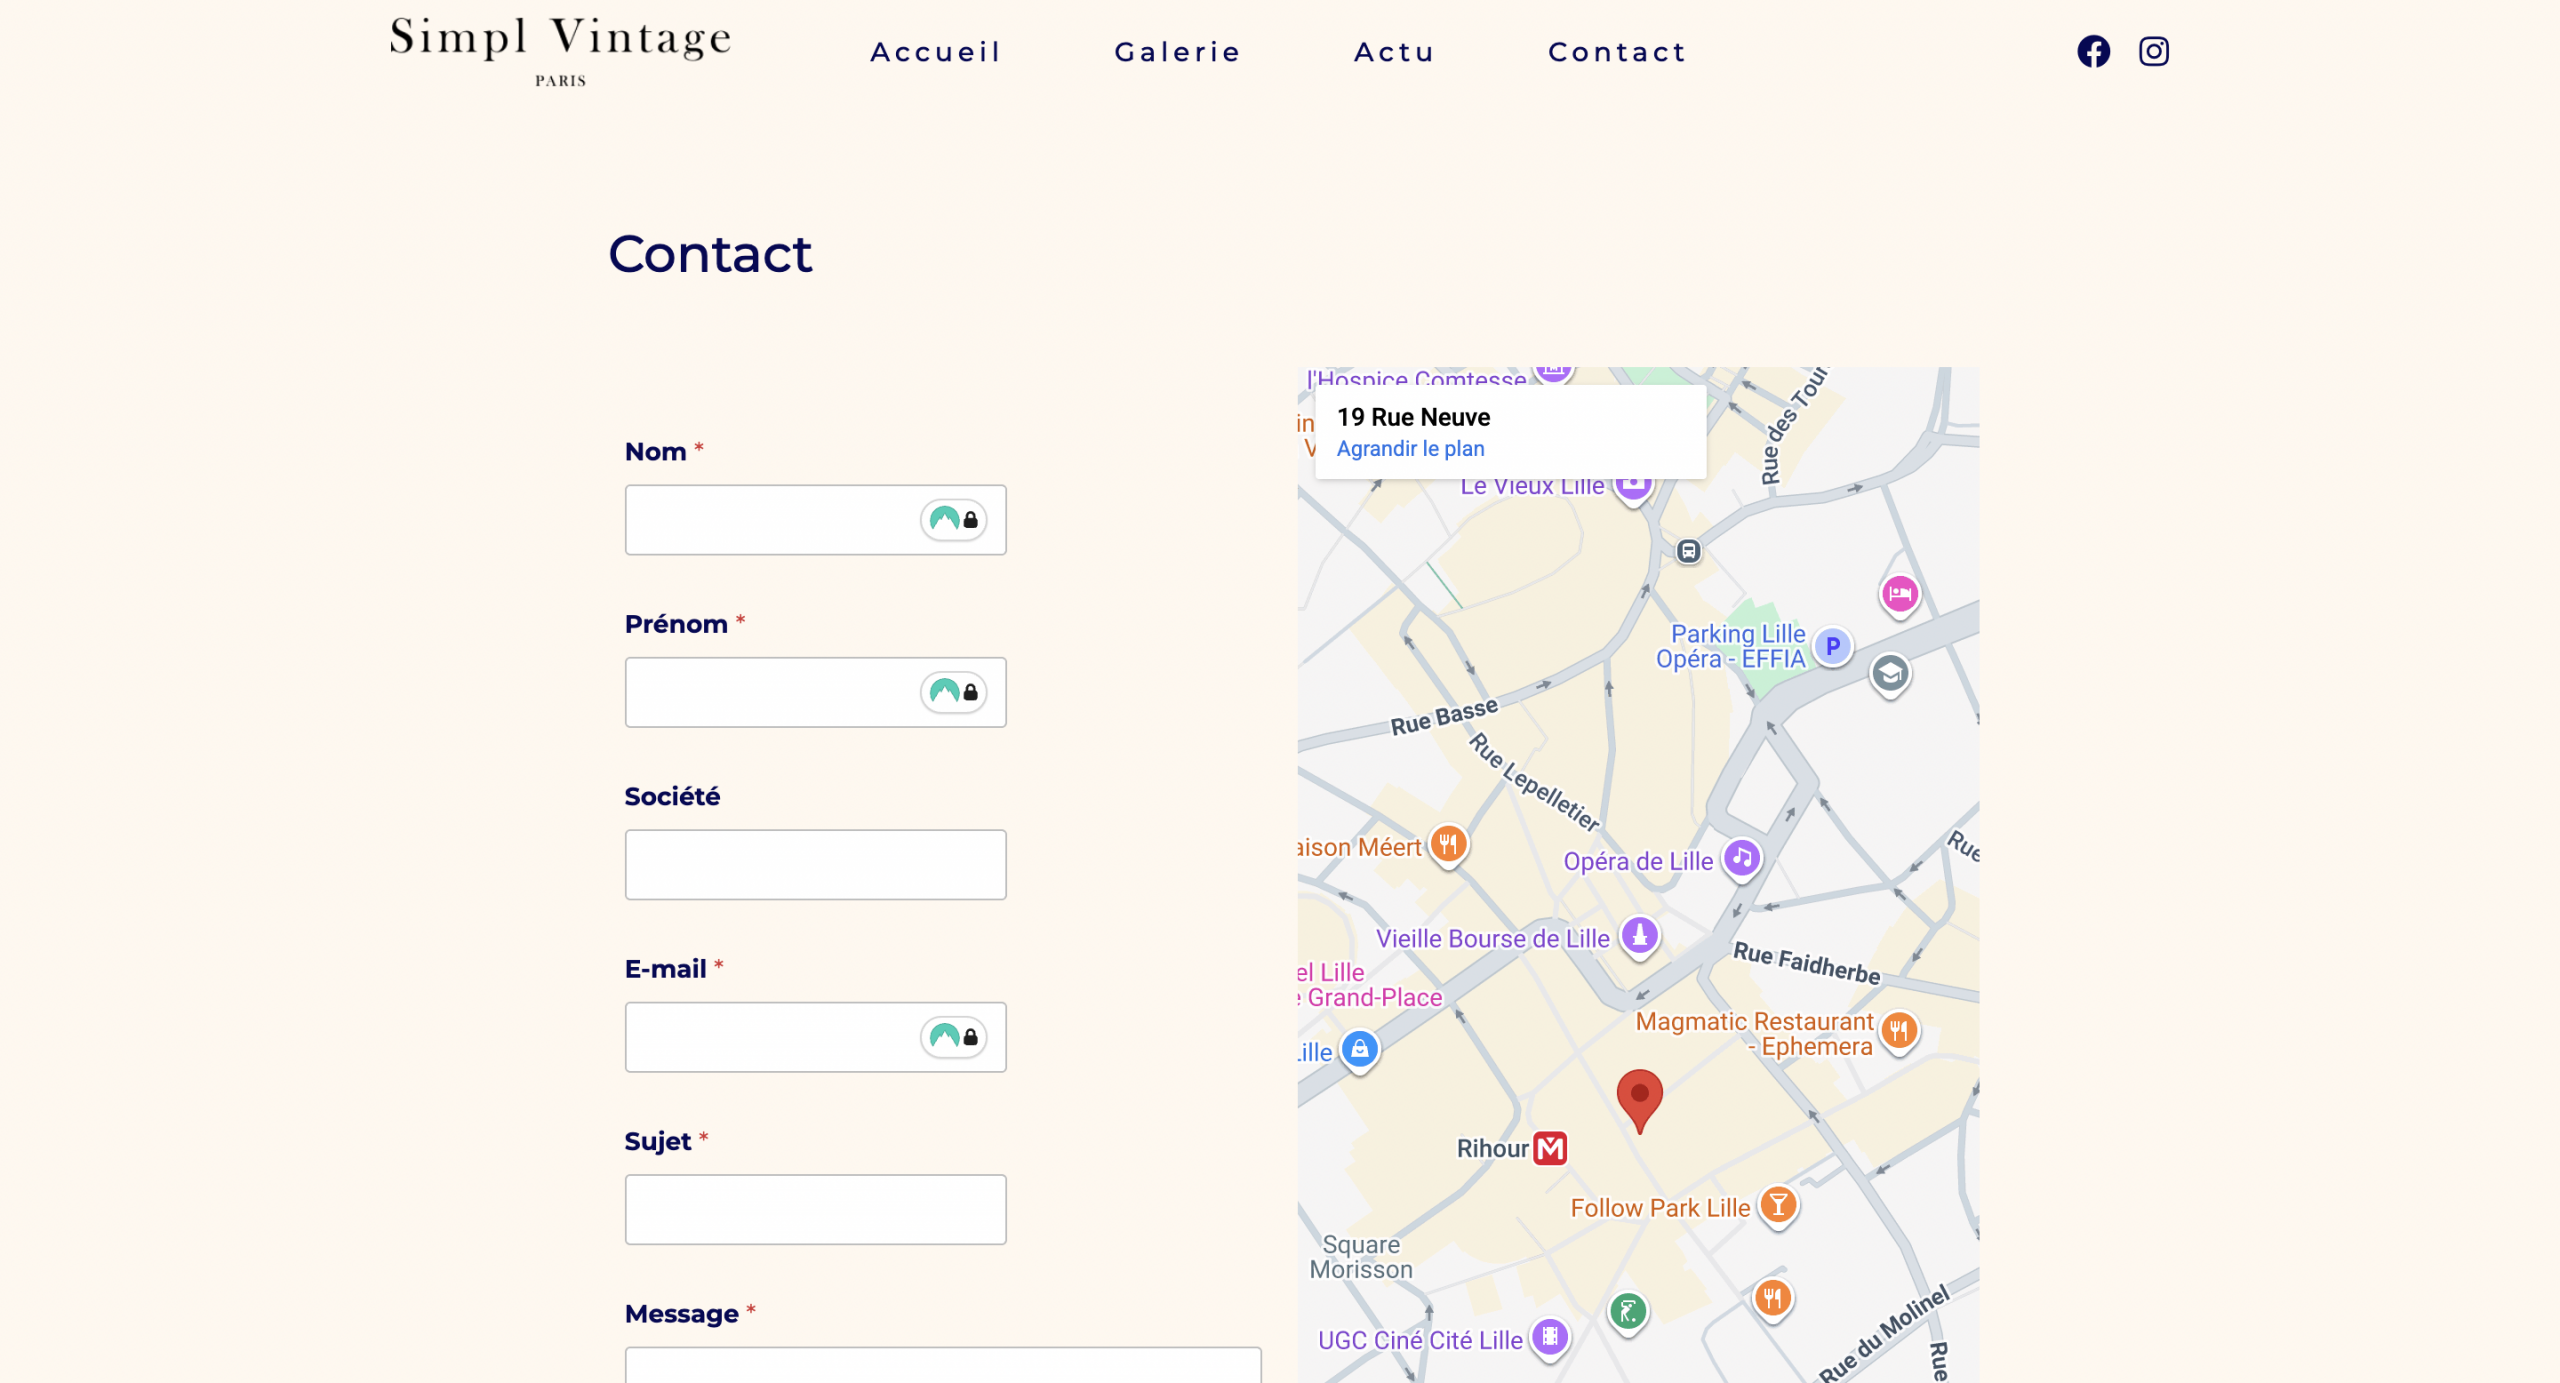Image resolution: width=2560 pixels, height=1383 pixels.
Task: Open the Instagram icon in the header
Action: [x=2154, y=51]
